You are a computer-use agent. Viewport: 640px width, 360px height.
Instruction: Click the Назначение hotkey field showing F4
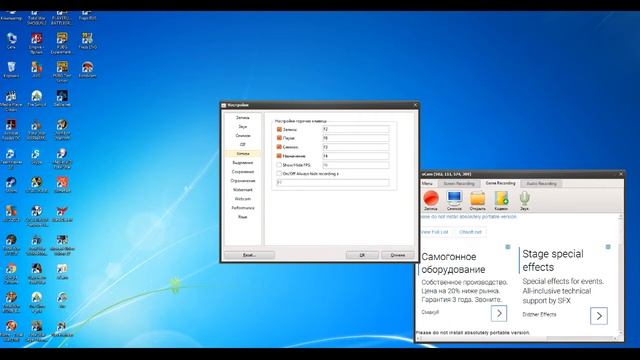[356, 156]
